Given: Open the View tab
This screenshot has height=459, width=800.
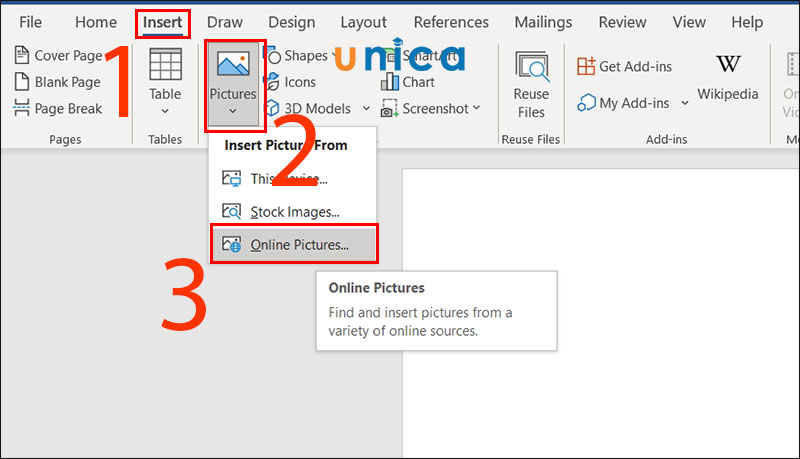Looking at the screenshot, I should click(689, 22).
